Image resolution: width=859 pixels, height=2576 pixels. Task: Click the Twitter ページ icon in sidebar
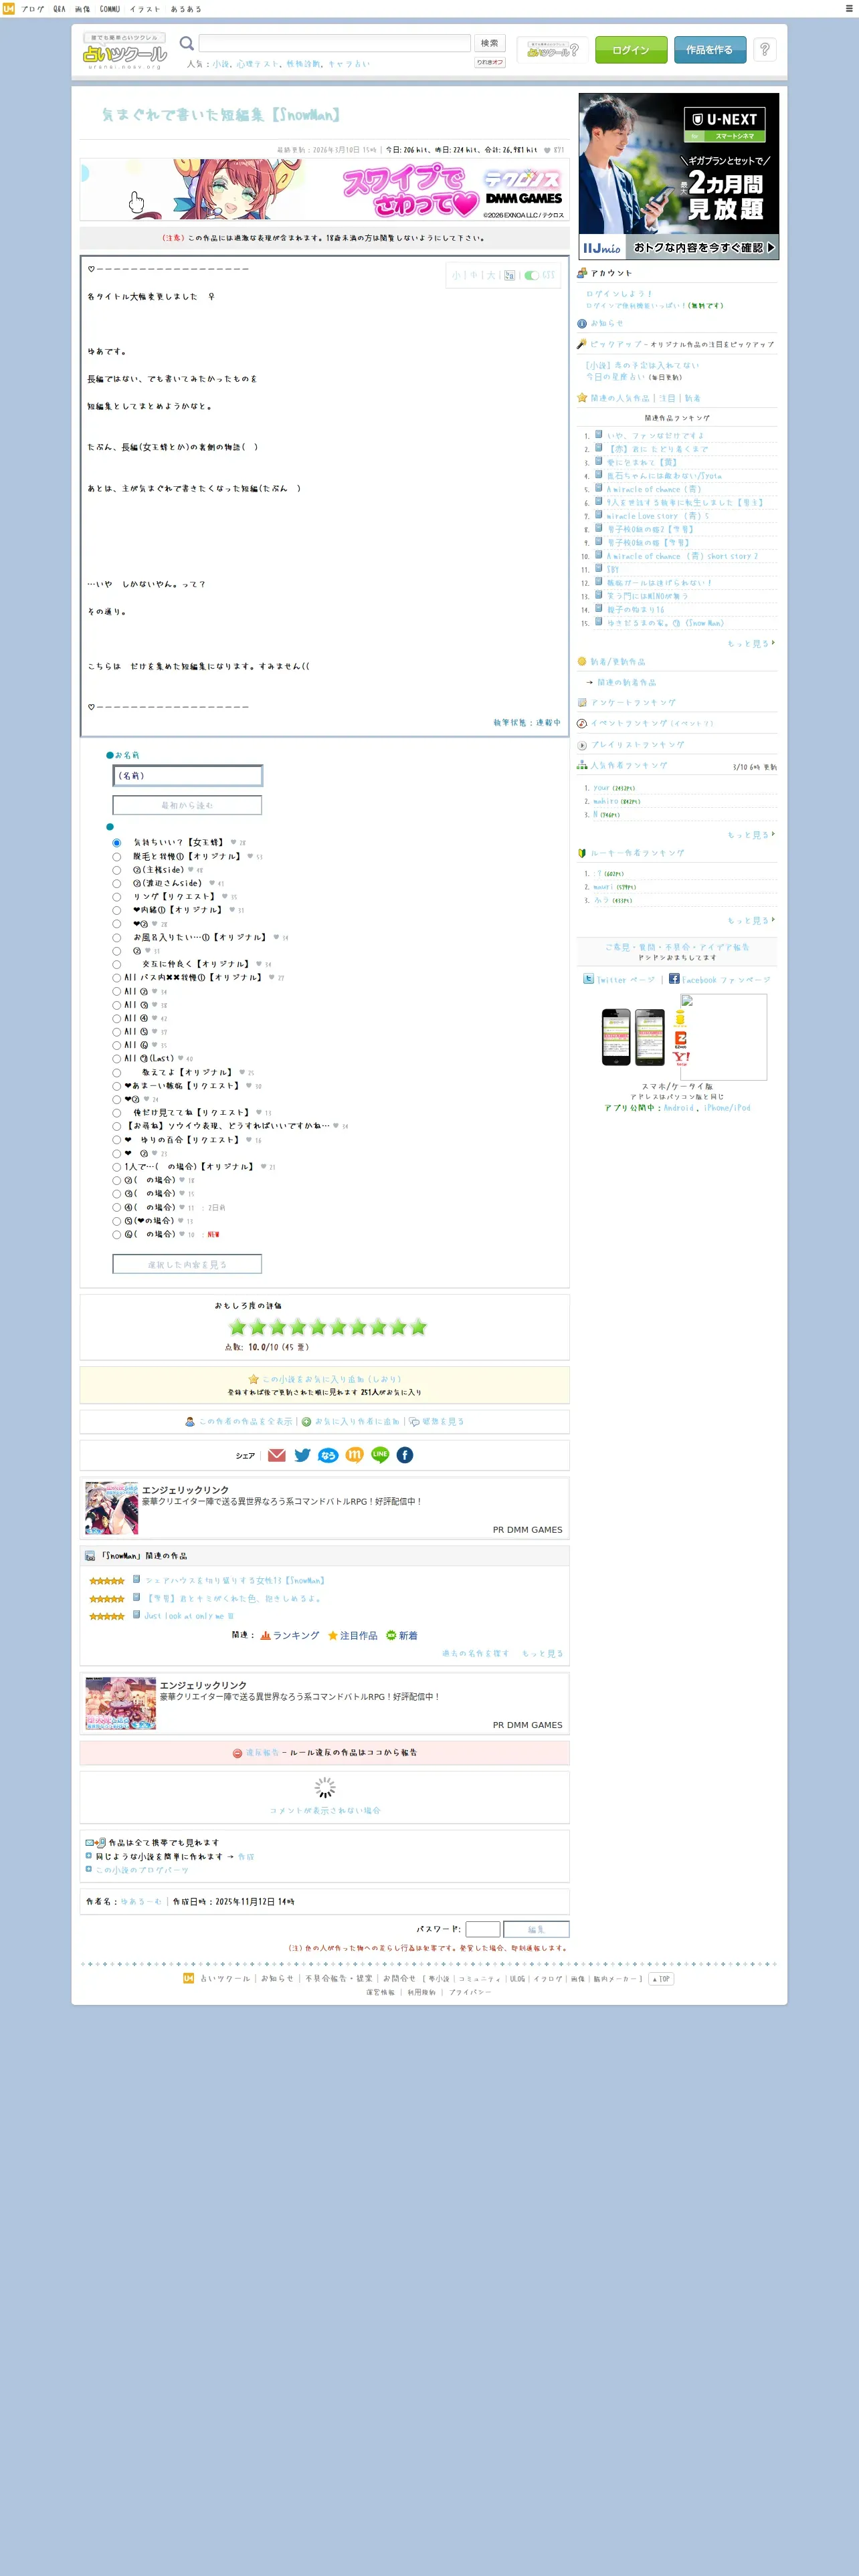coord(589,979)
